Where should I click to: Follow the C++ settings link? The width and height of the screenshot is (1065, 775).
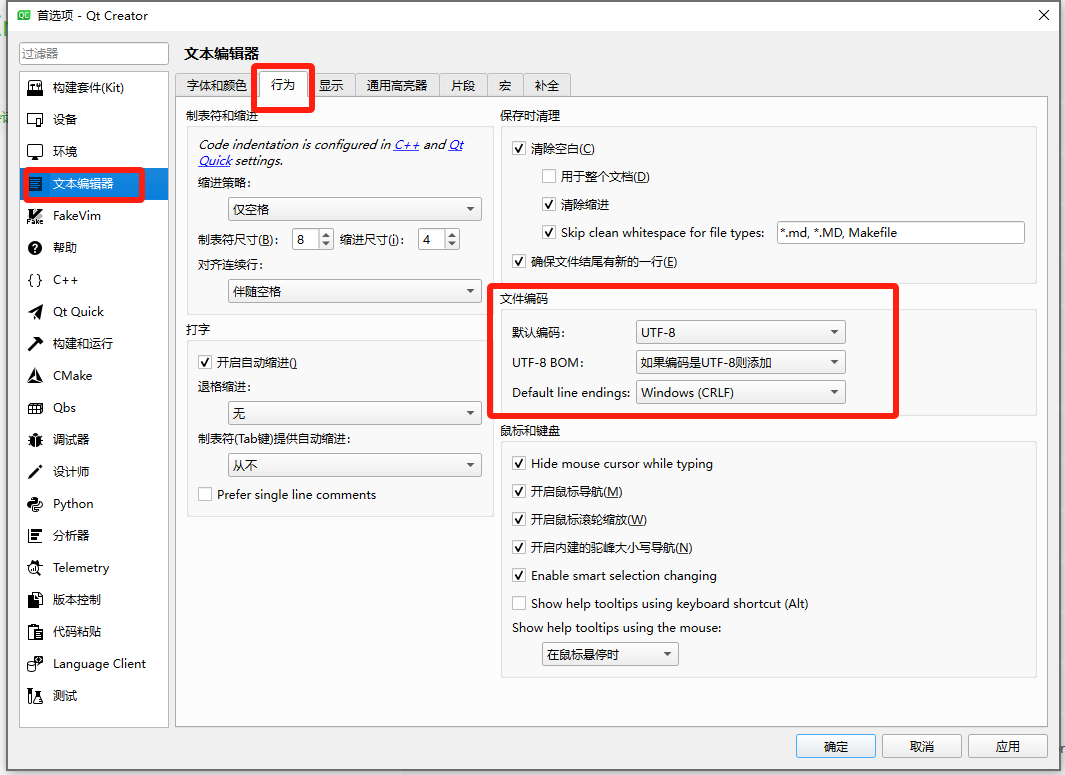407,145
